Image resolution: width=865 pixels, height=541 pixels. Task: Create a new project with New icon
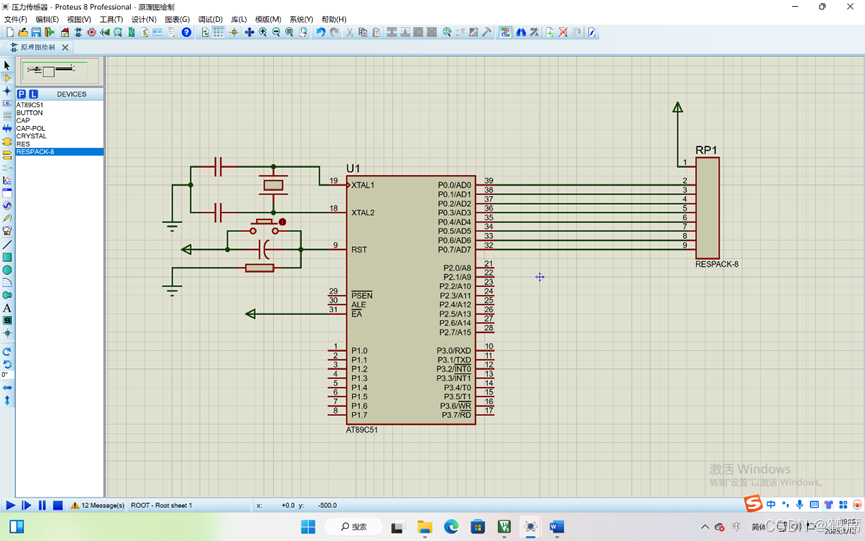(10, 33)
